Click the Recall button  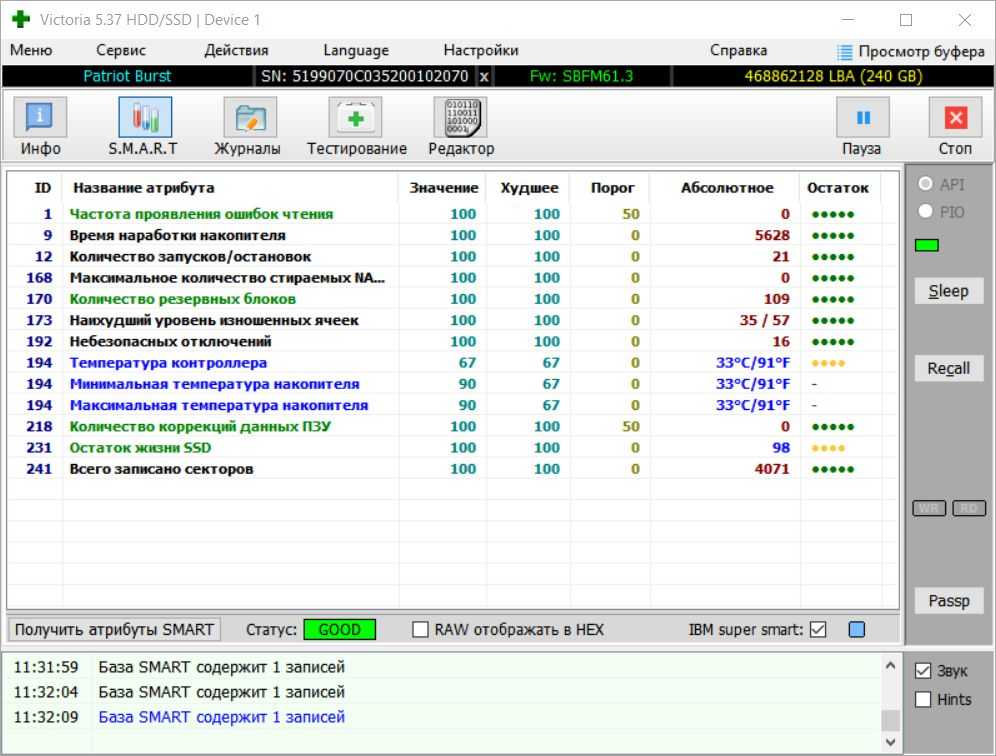tap(949, 368)
